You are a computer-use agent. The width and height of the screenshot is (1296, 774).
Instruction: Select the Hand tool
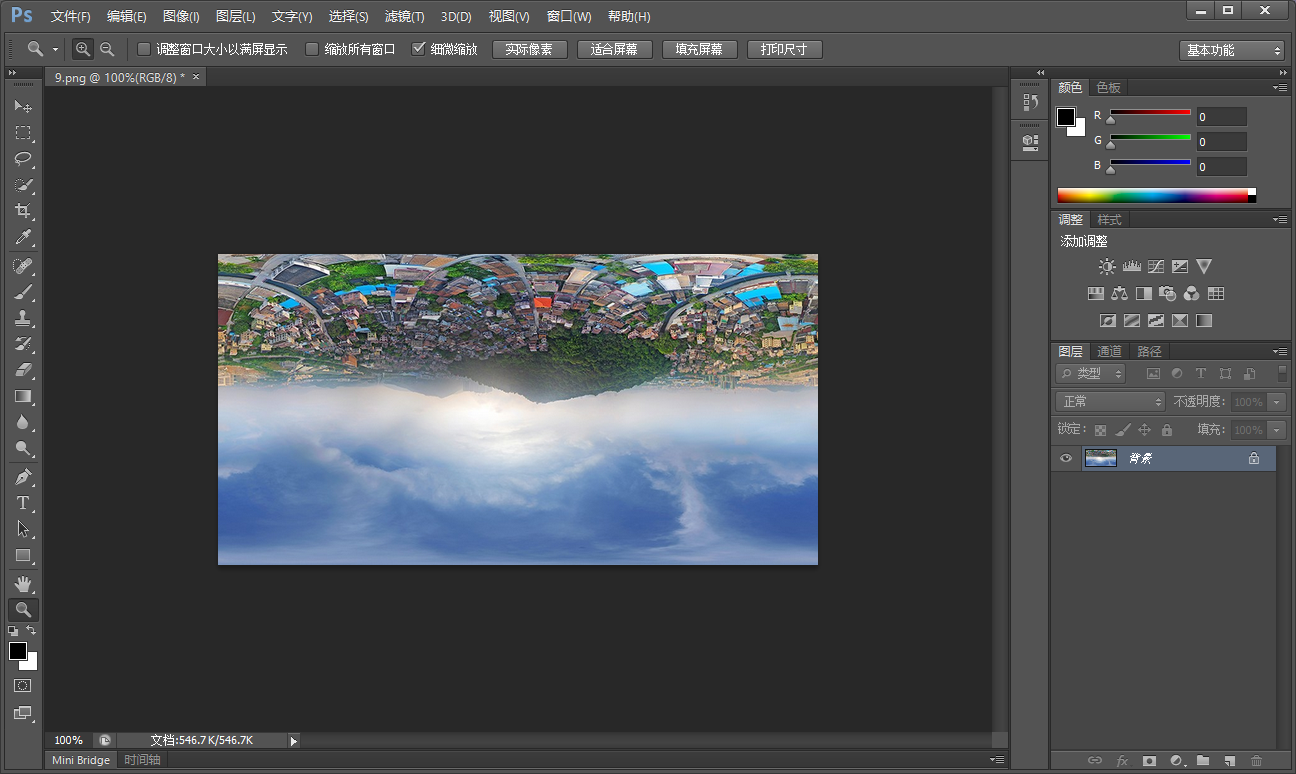[23, 584]
